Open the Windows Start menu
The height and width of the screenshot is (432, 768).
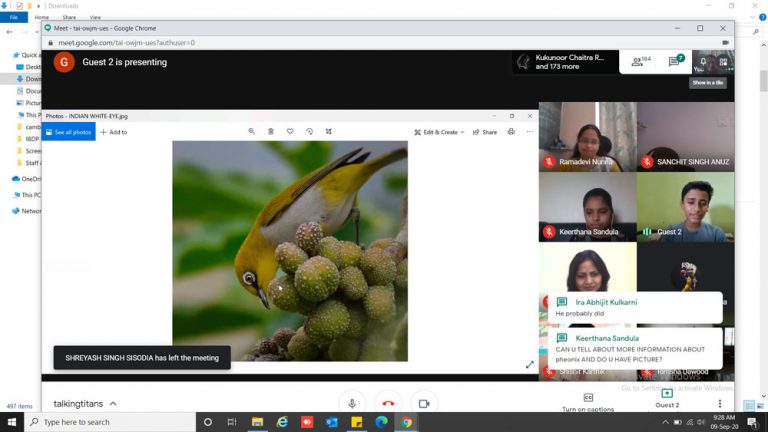tap(12, 422)
